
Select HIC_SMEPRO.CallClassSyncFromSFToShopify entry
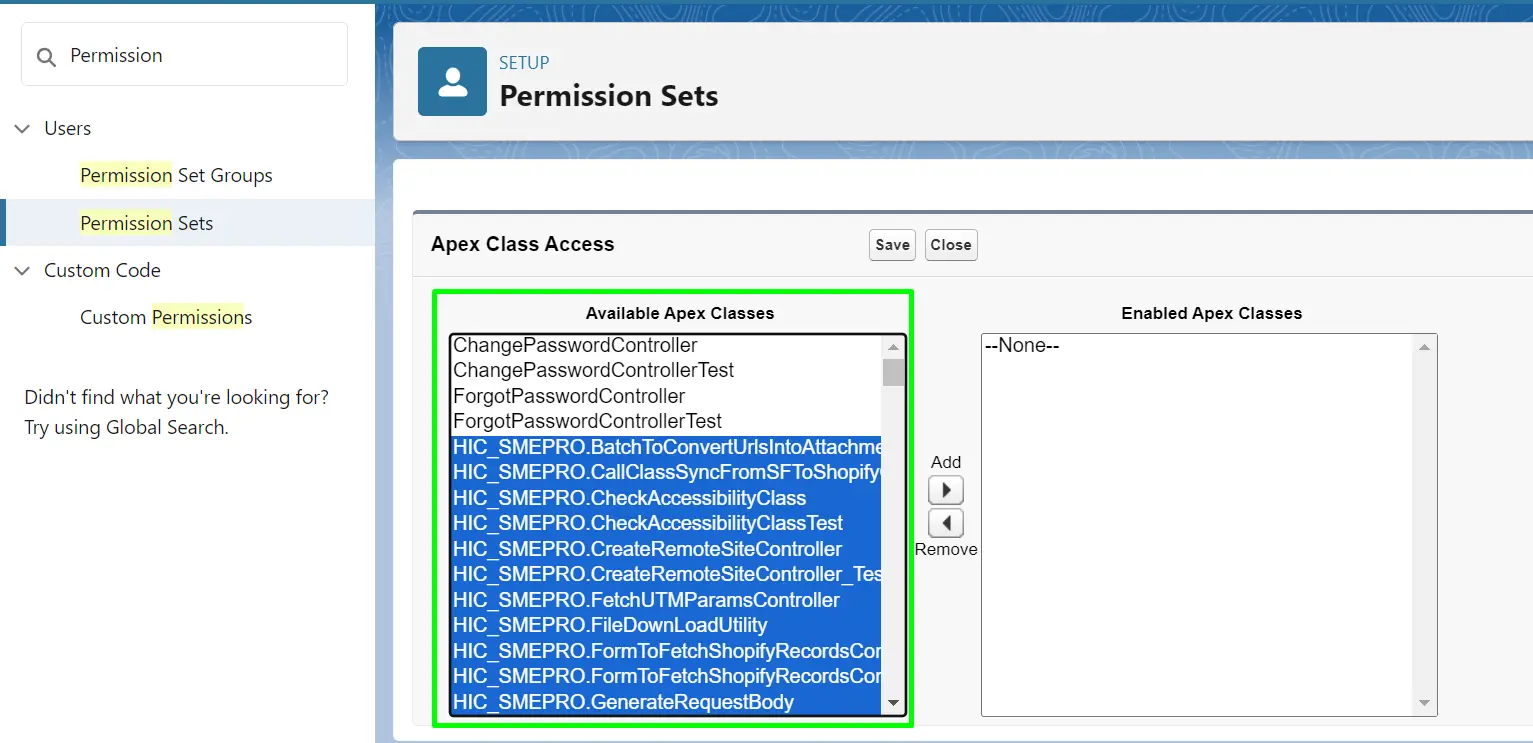[x=666, y=472]
